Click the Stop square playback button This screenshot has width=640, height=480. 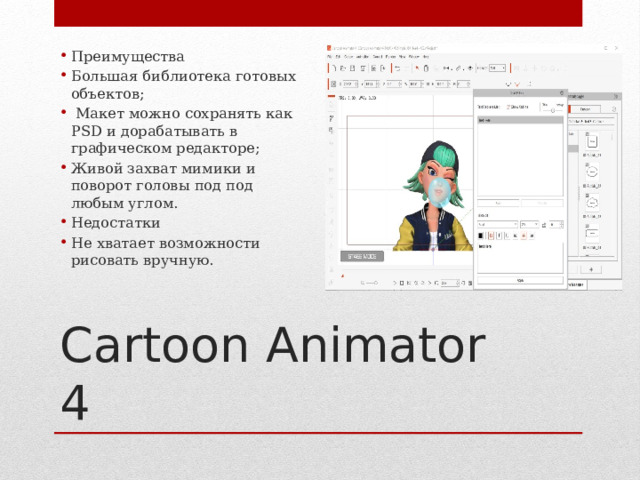click(x=402, y=283)
